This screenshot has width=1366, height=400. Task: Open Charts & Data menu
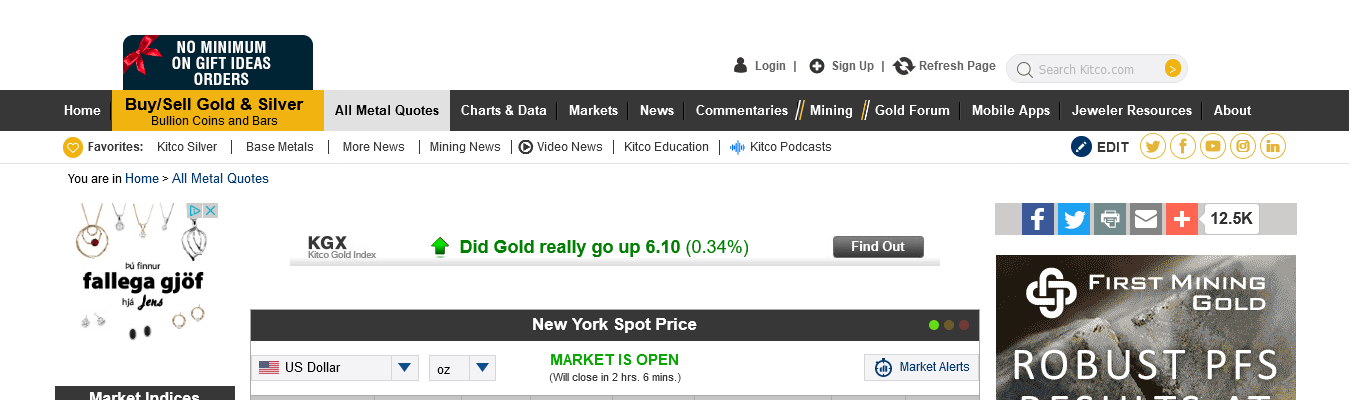tap(503, 111)
